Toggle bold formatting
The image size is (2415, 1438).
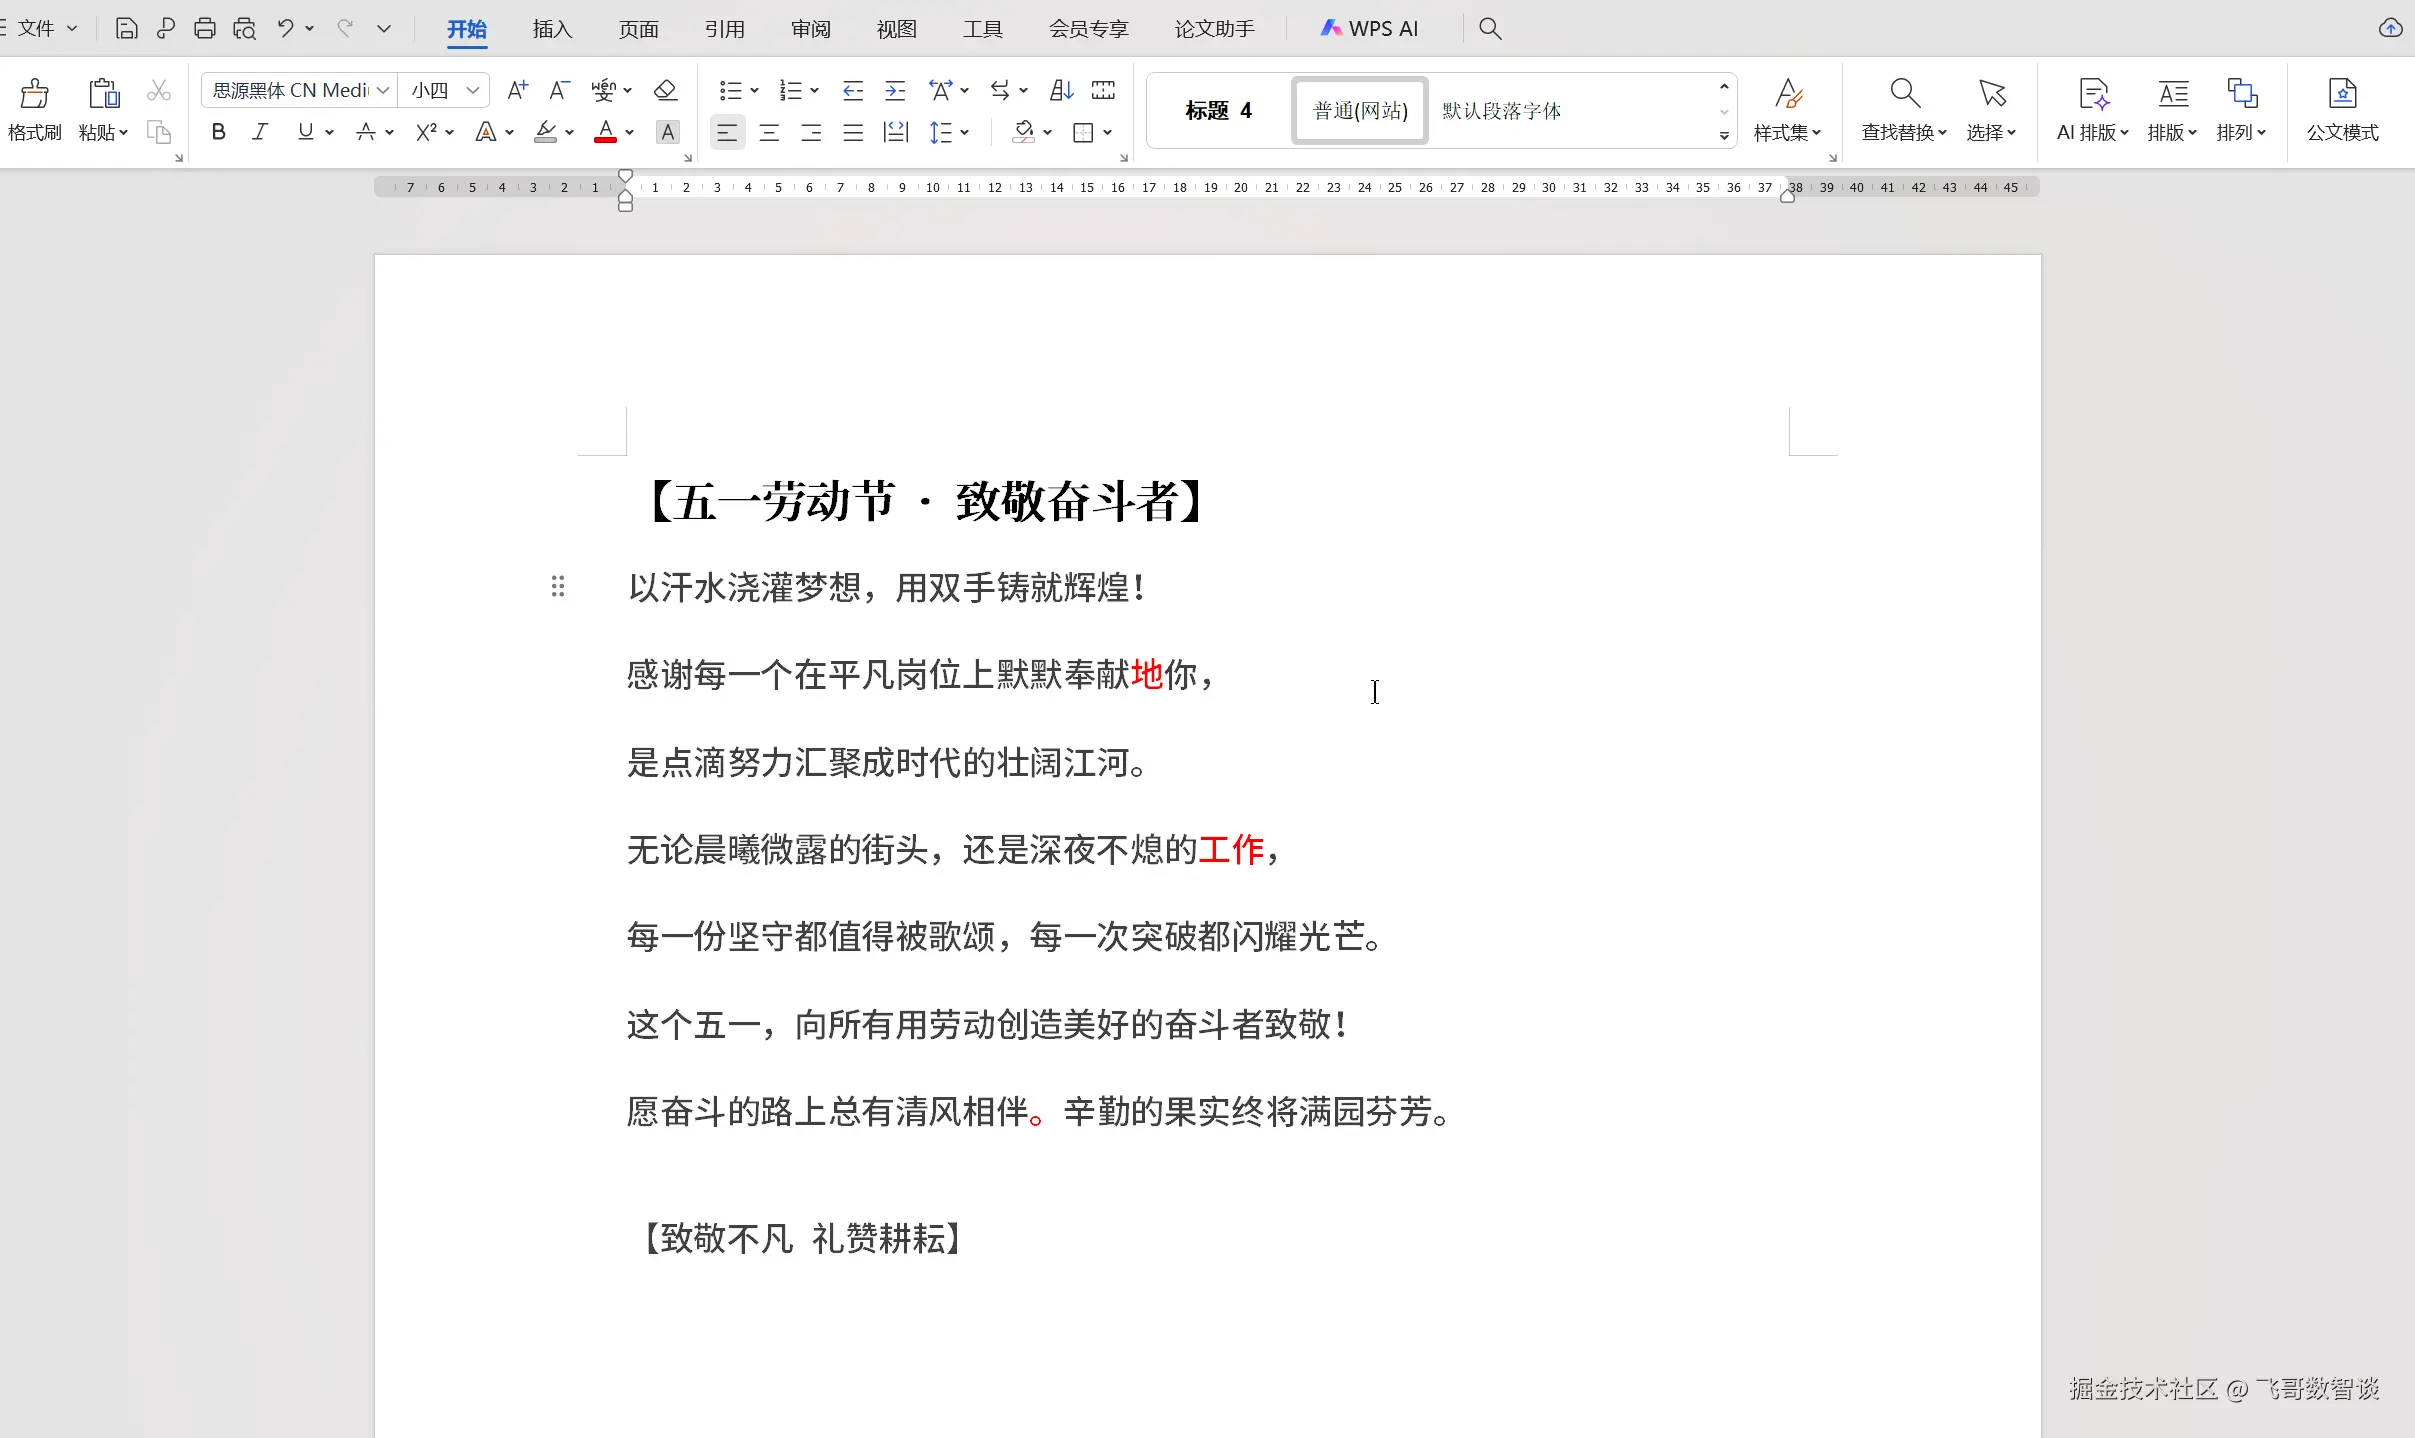219,132
